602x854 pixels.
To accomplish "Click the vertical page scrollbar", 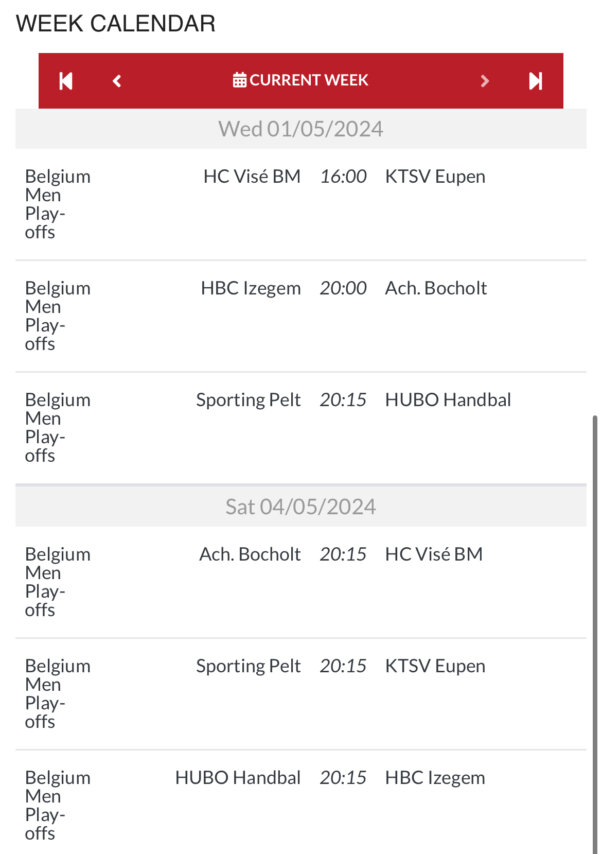I will (x=595, y=600).
